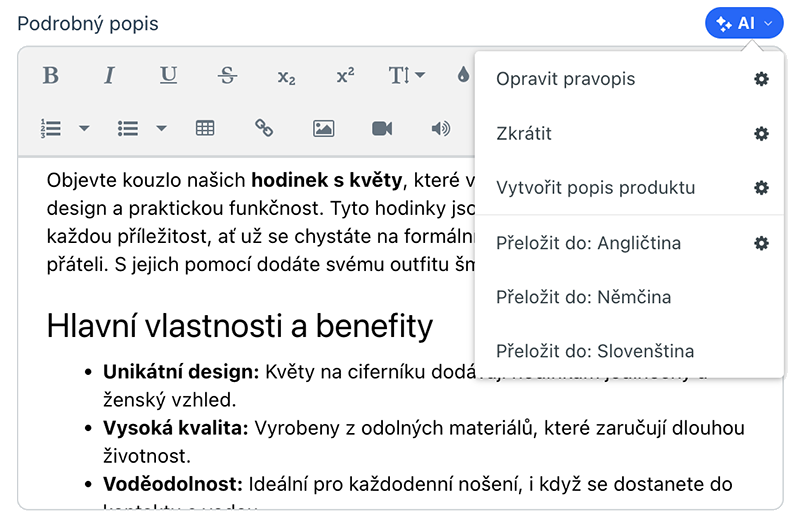Open settings gear for Opravit pravopis

761,79
